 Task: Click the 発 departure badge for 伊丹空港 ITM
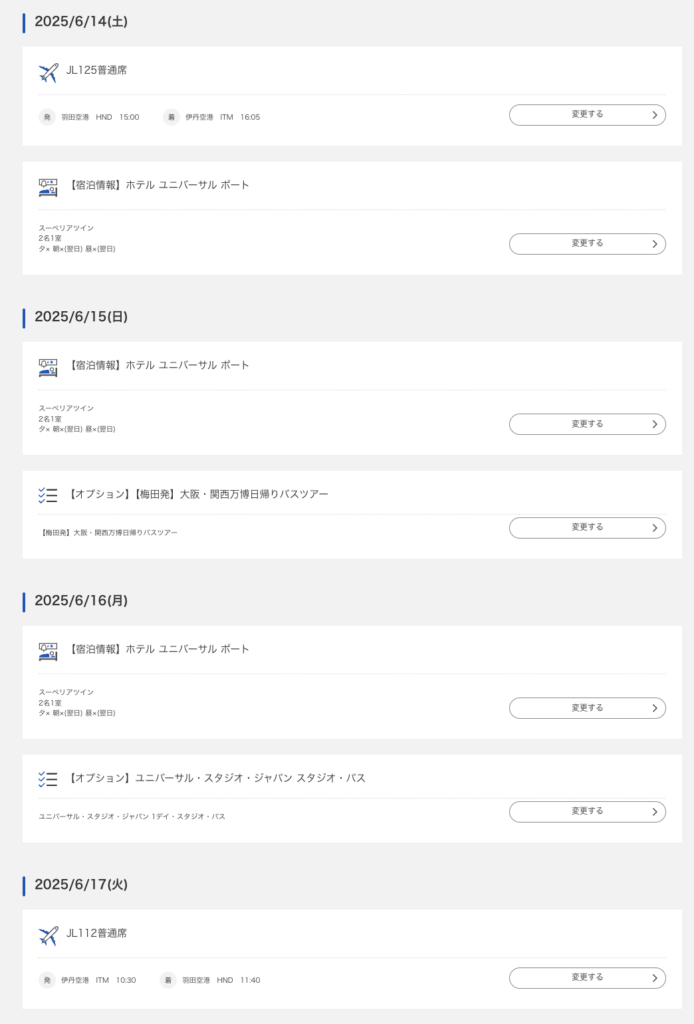[47, 980]
